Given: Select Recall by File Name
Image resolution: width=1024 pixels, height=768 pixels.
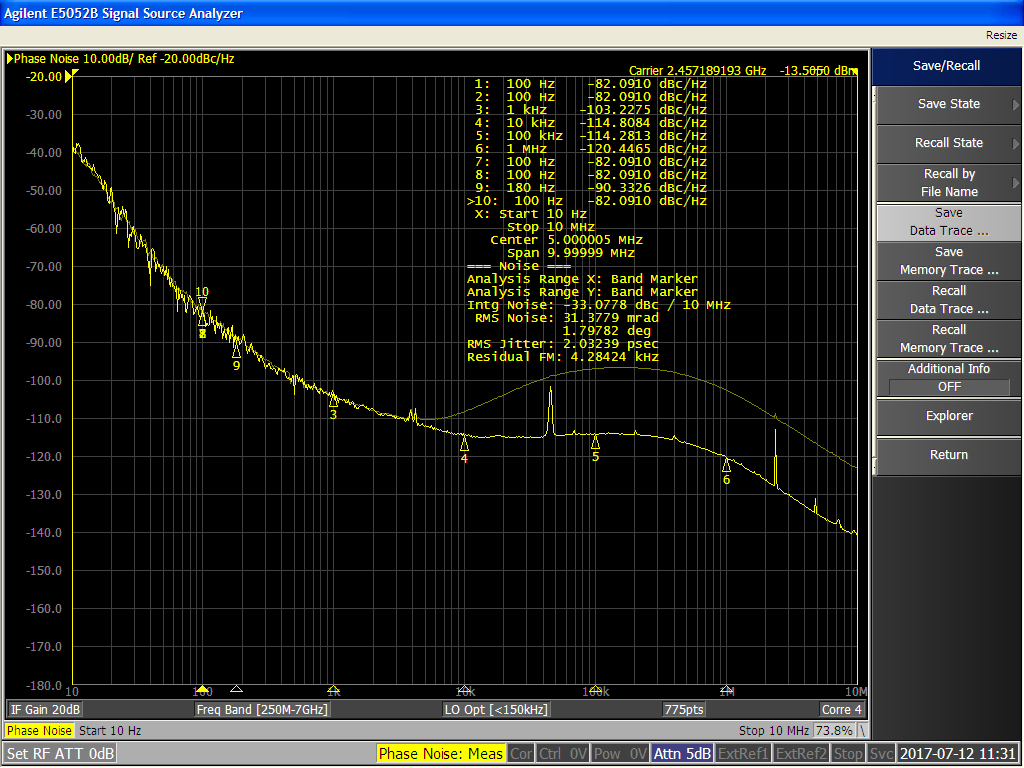Looking at the screenshot, I should (948, 183).
